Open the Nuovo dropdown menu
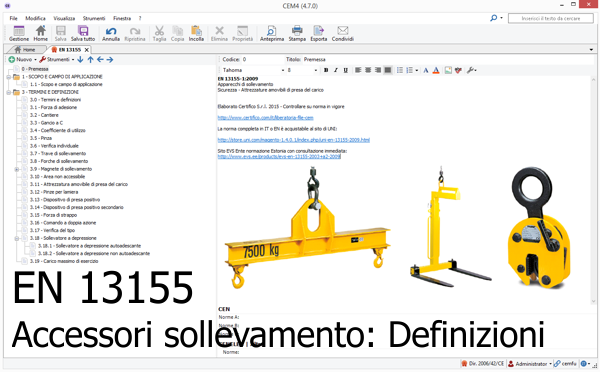Screen dimensions: 600x372 [x=23, y=59]
